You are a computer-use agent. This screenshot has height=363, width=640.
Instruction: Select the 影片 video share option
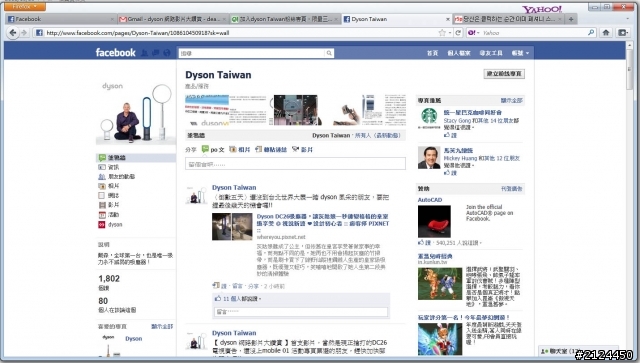click(302, 149)
